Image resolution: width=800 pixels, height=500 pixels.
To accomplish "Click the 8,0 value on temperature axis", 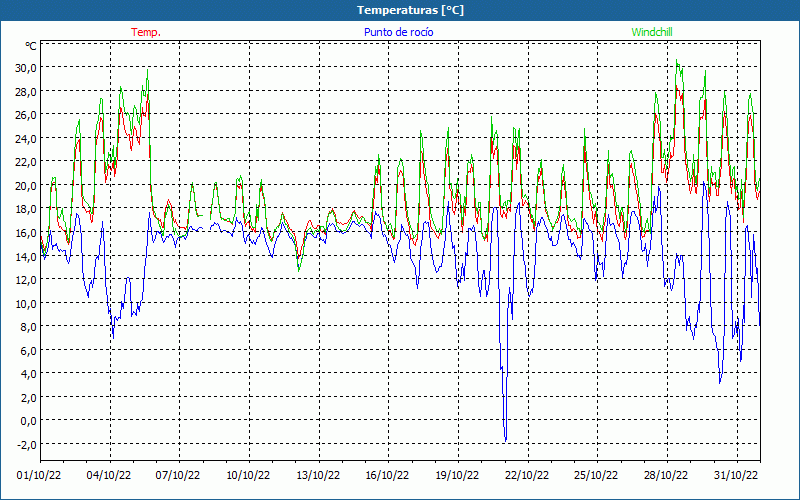I will point(29,327).
